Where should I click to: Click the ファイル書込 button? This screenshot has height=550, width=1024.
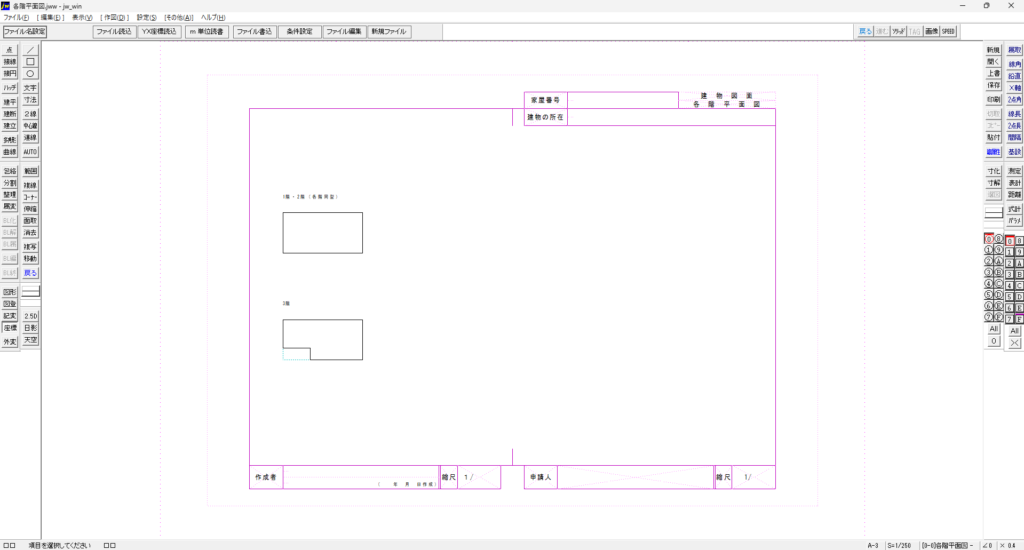point(255,31)
